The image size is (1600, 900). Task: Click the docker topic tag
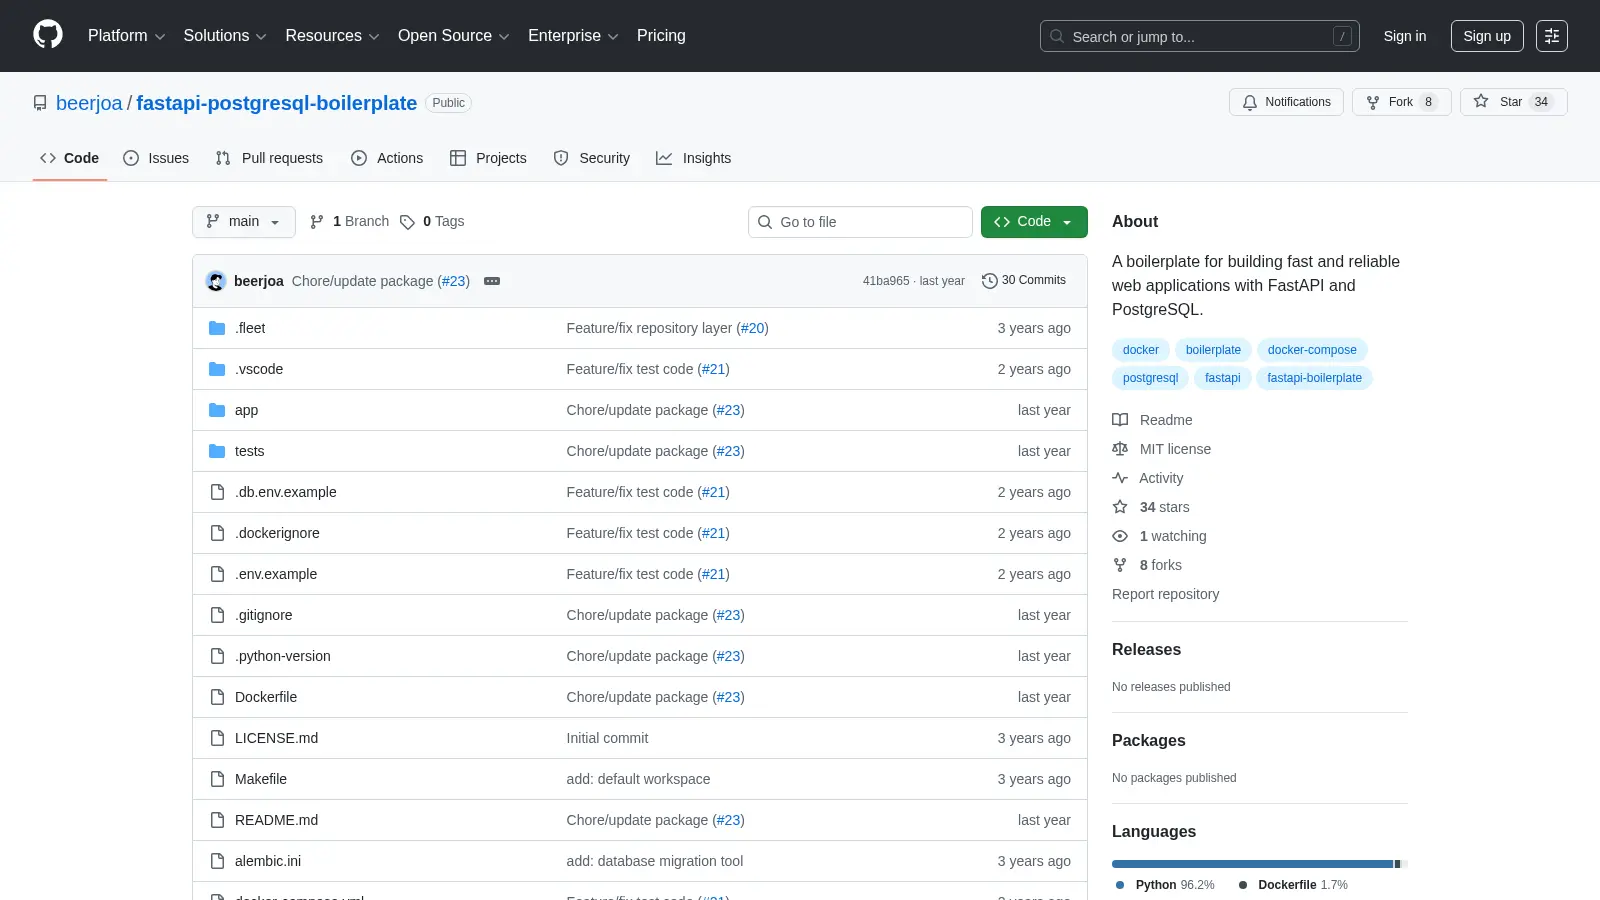(1140, 350)
